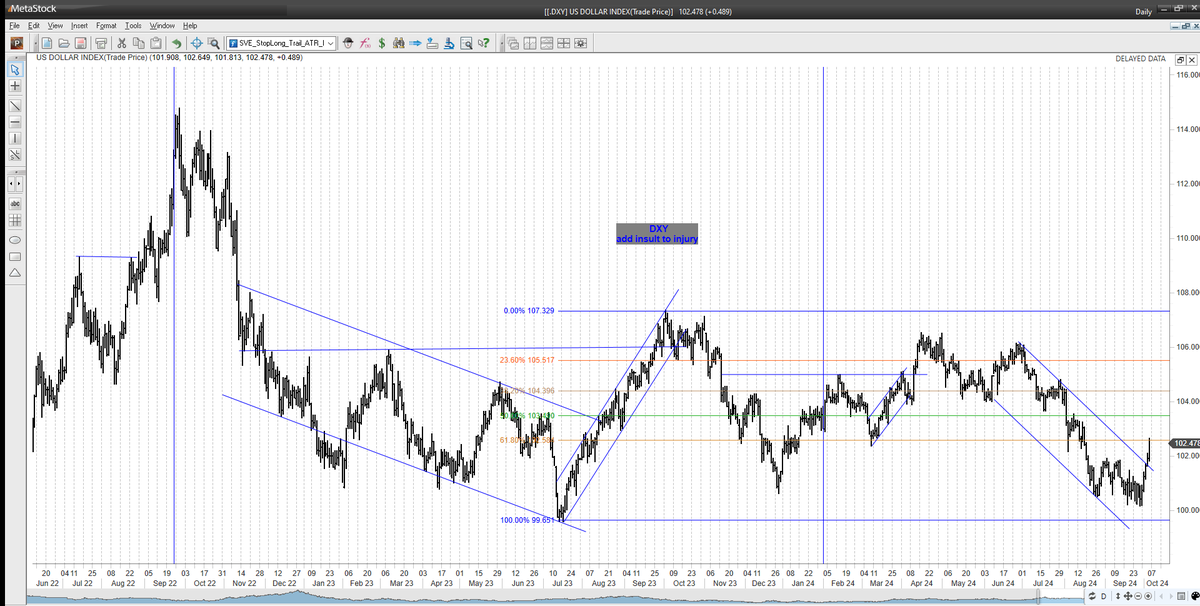Open the File menu
The image size is (1200, 606).
pos(15,25)
